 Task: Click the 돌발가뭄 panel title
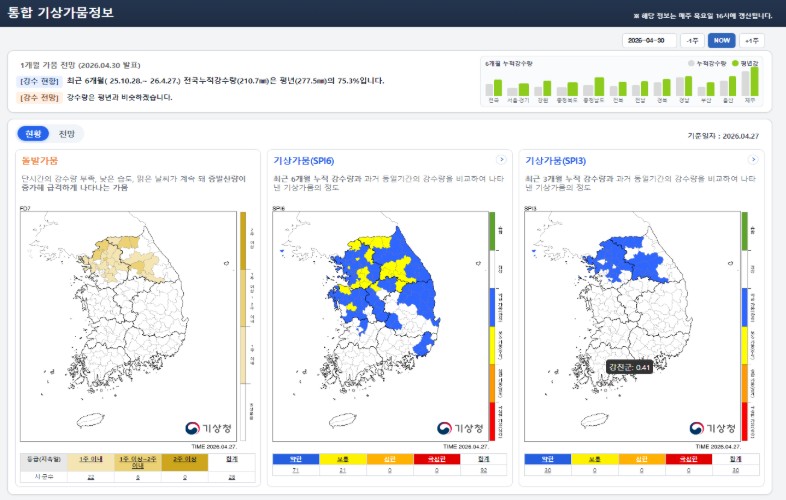40,160
